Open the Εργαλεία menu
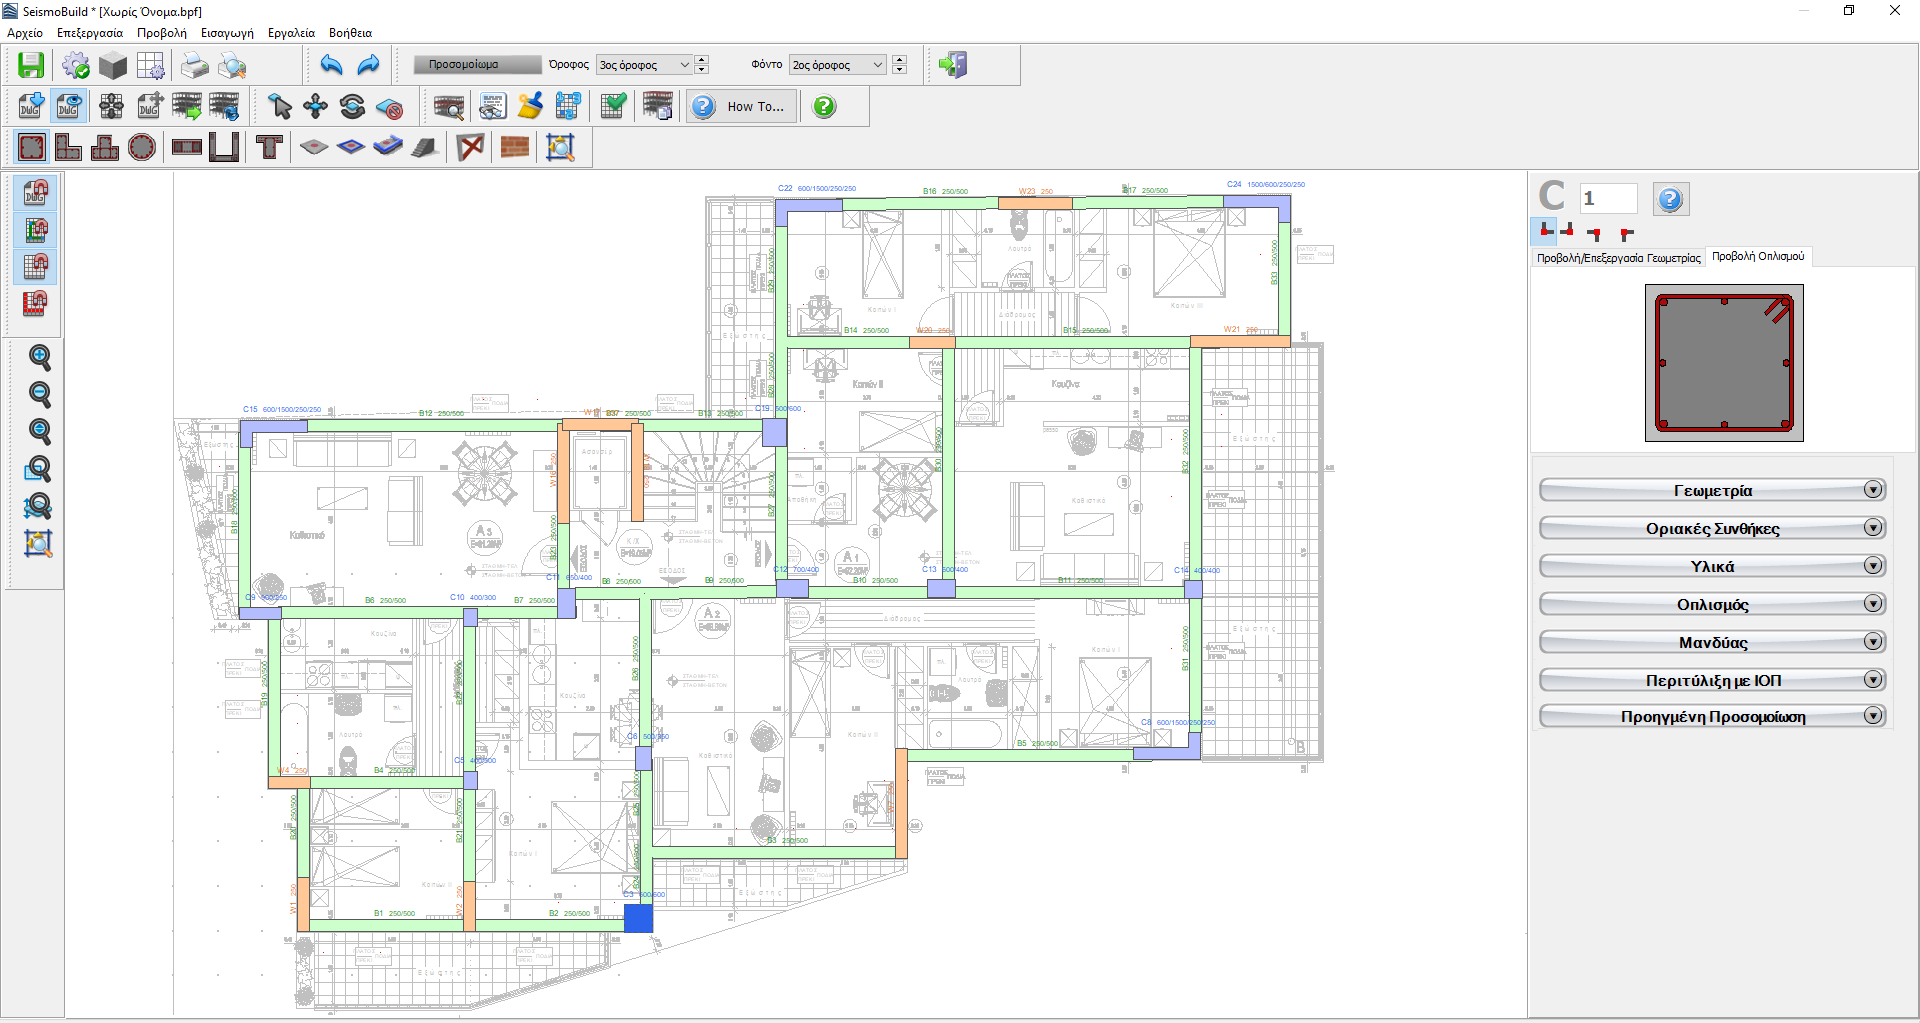 click(291, 33)
